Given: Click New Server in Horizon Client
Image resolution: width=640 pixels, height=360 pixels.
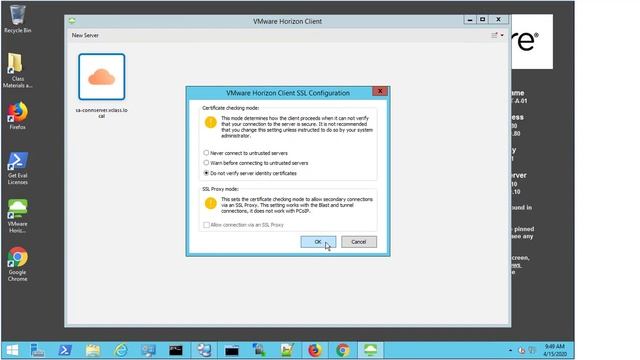Looking at the screenshot, I should tap(85, 36).
